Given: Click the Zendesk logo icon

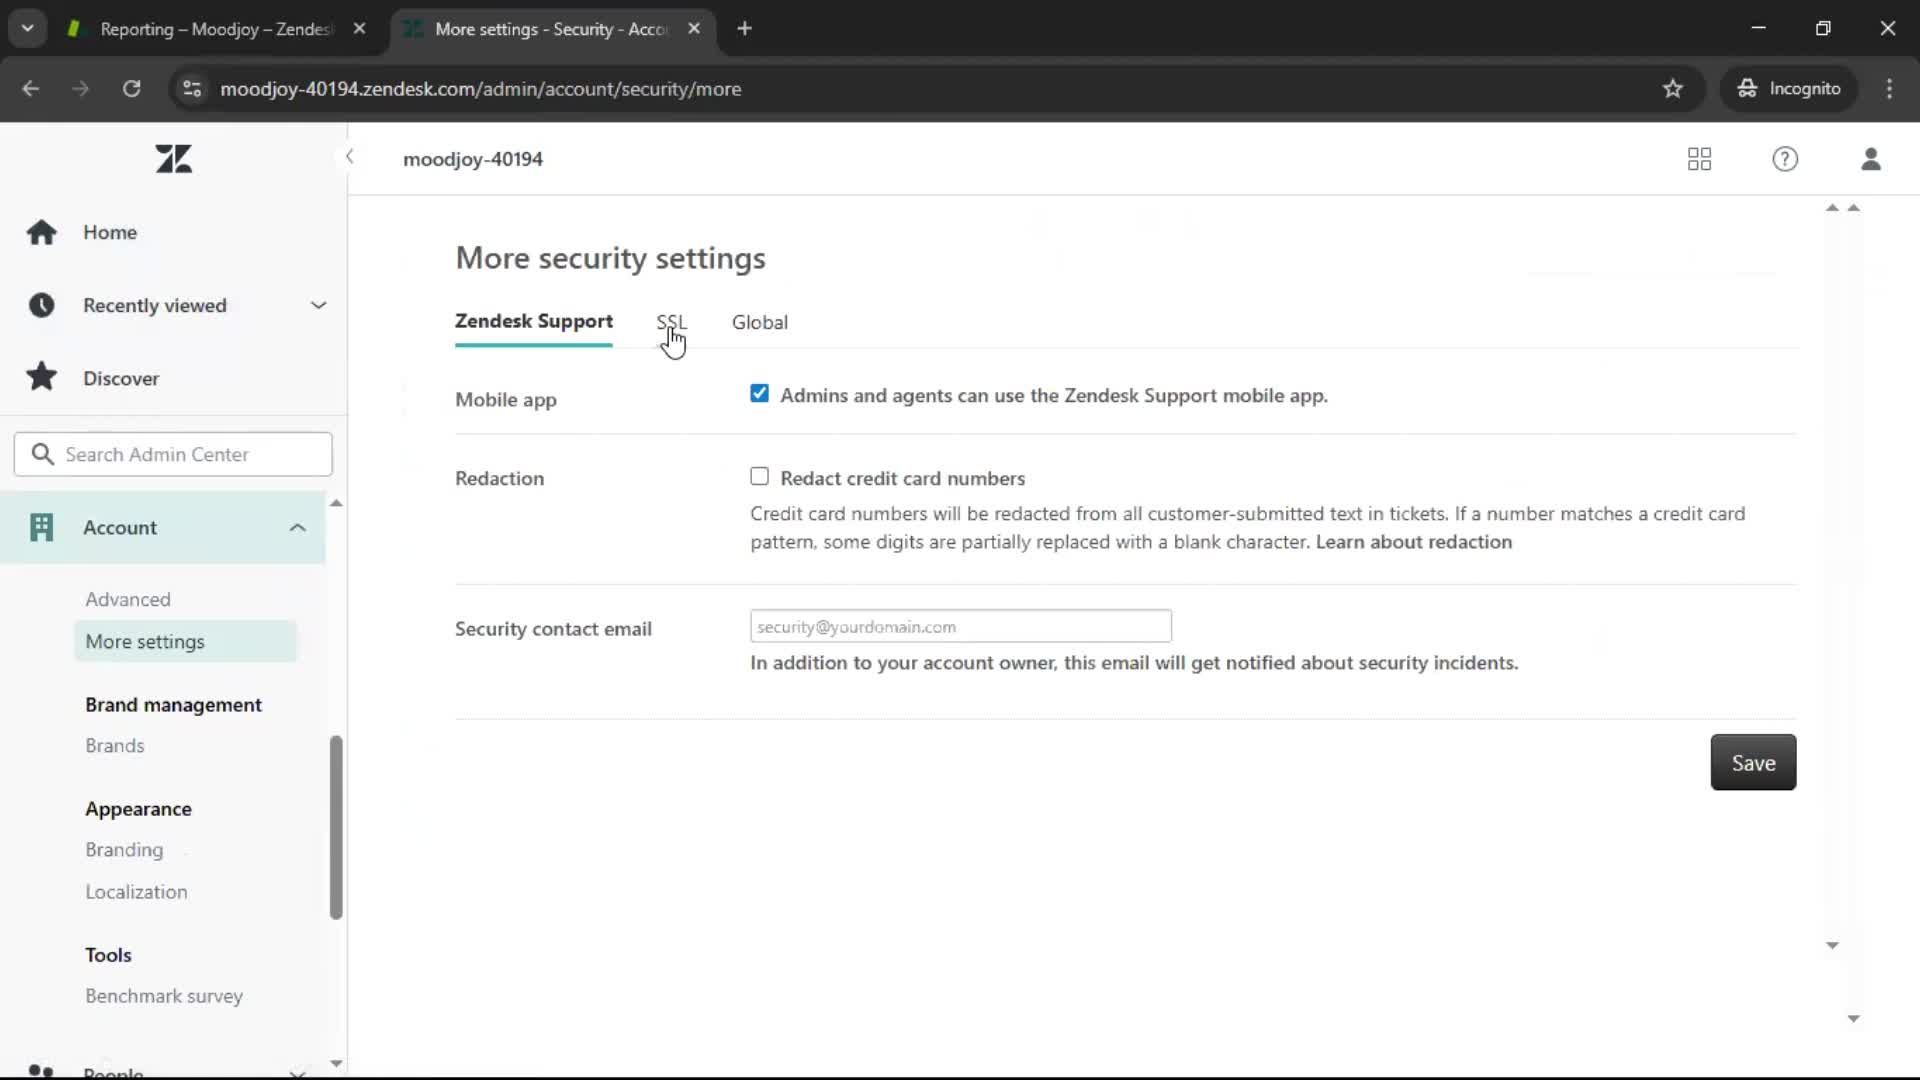Looking at the screenshot, I should 173,158.
